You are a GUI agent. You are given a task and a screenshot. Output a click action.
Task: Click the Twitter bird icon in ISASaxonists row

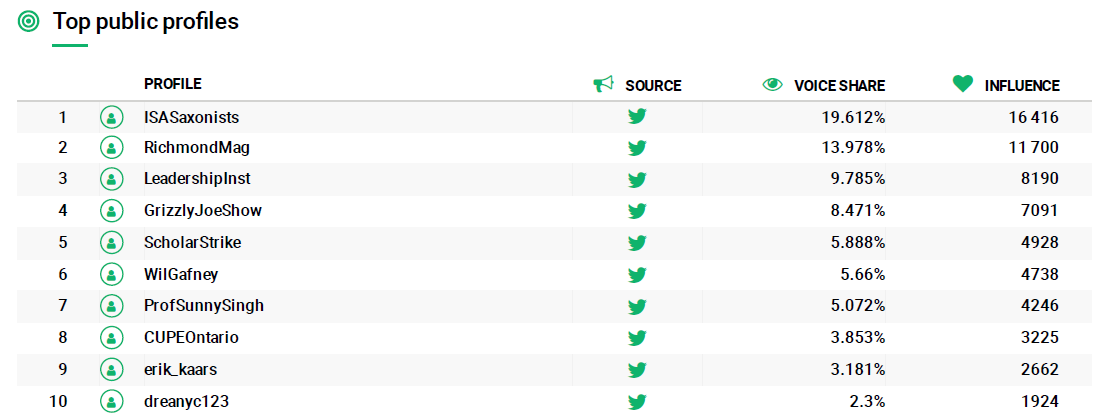click(637, 117)
